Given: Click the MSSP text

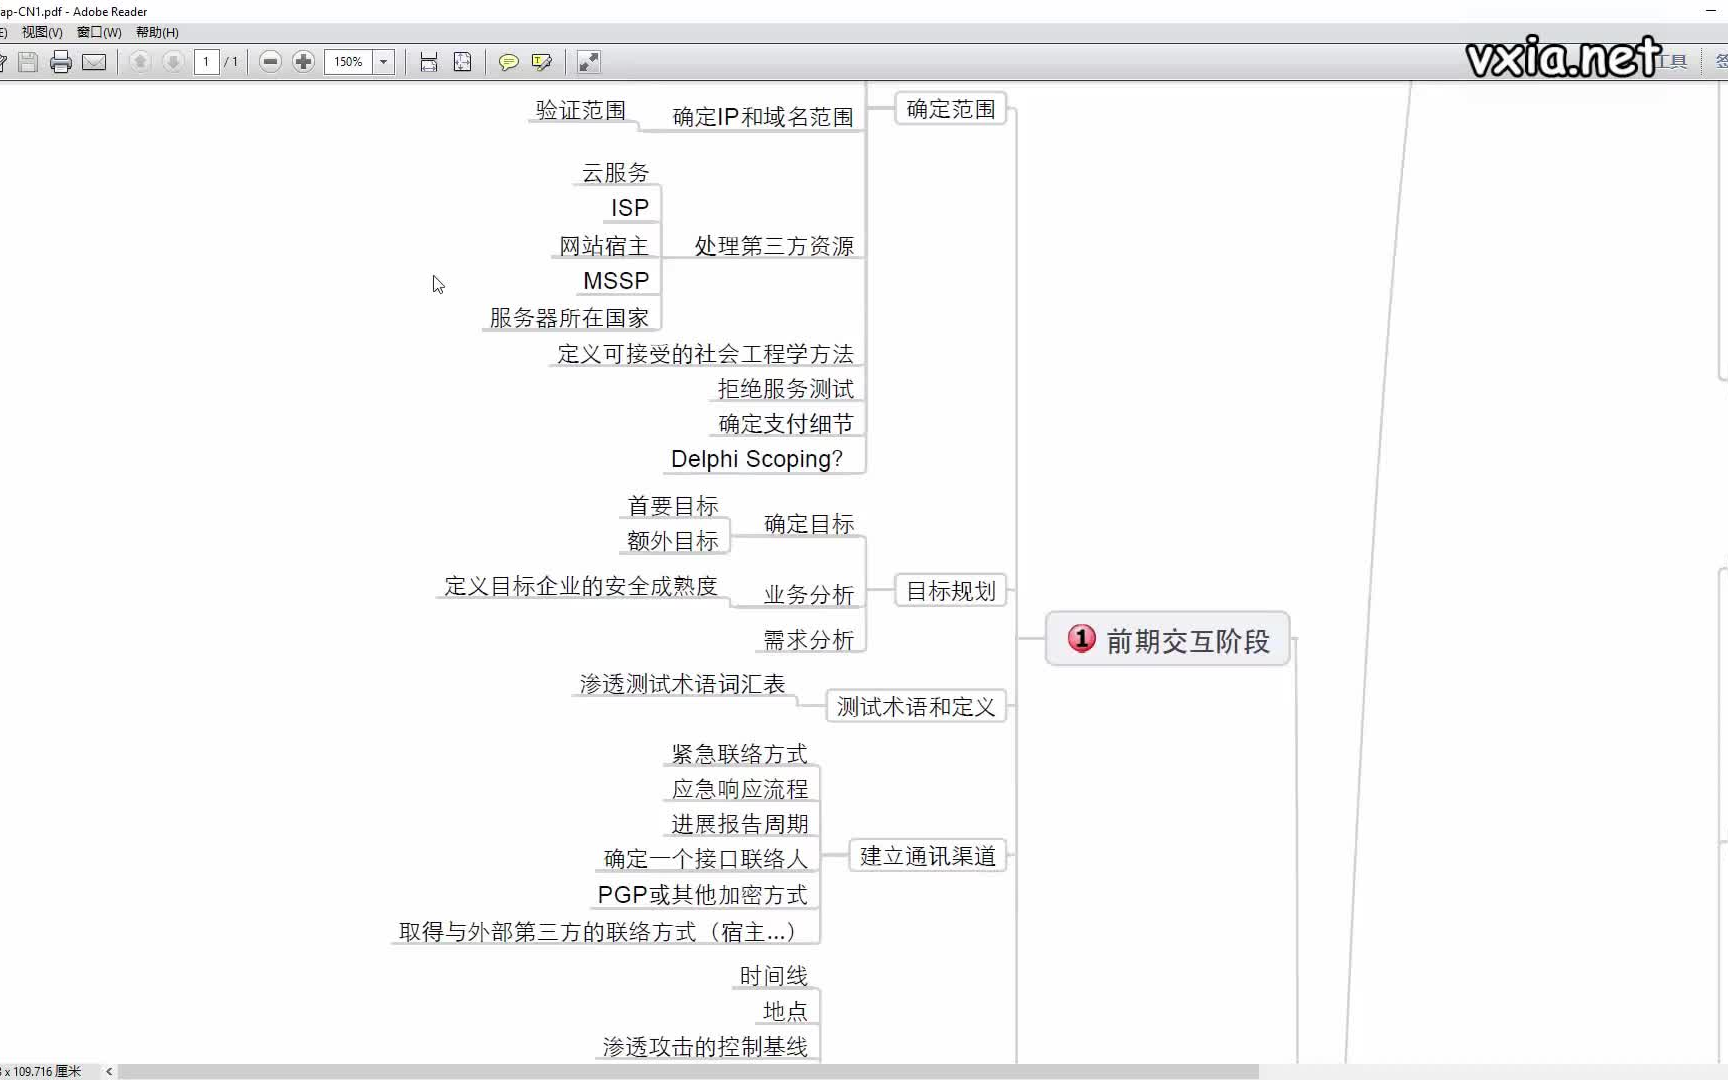Looking at the screenshot, I should click(x=616, y=281).
